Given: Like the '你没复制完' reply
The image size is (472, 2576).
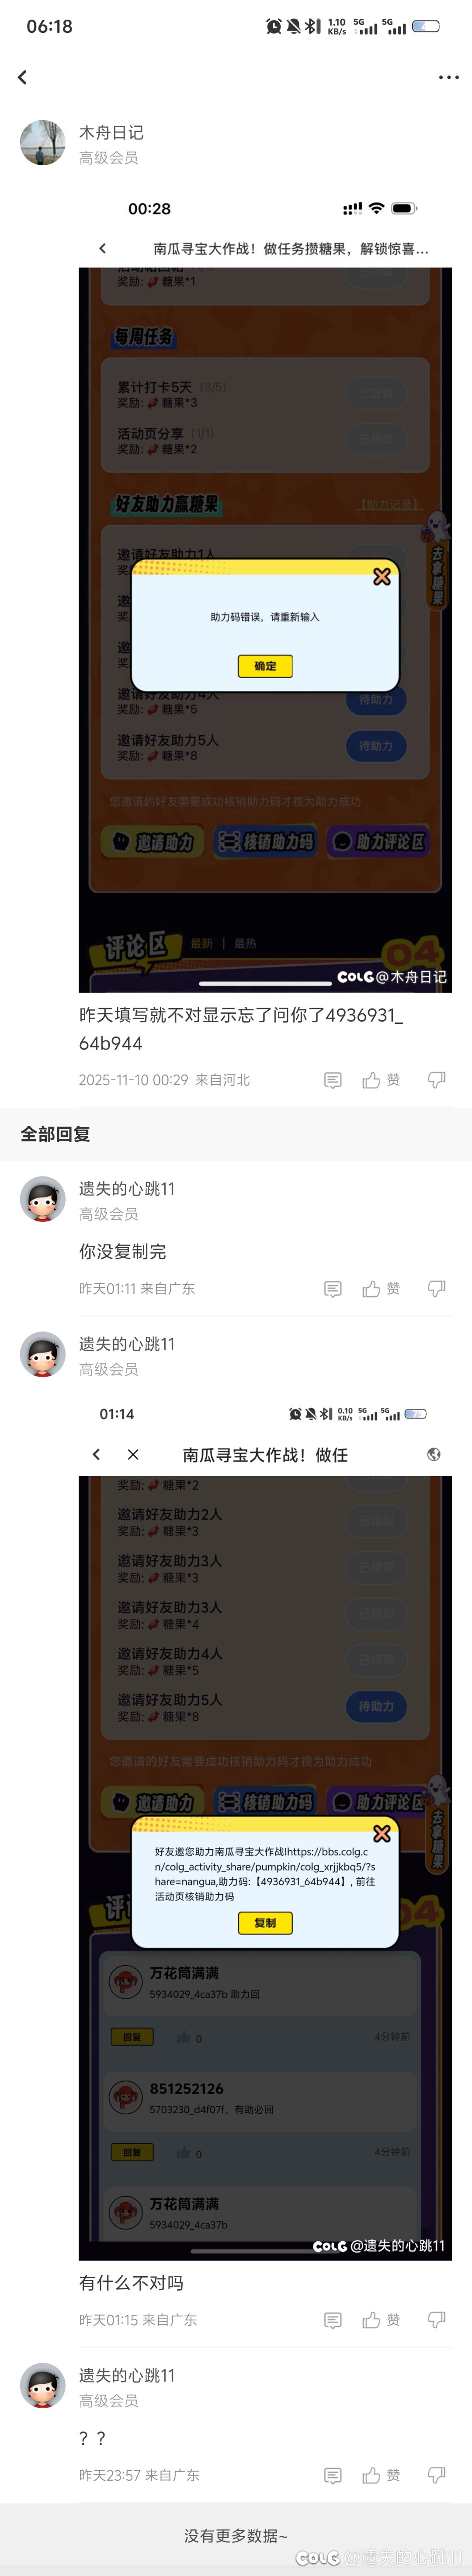Looking at the screenshot, I should coord(381,1289).
